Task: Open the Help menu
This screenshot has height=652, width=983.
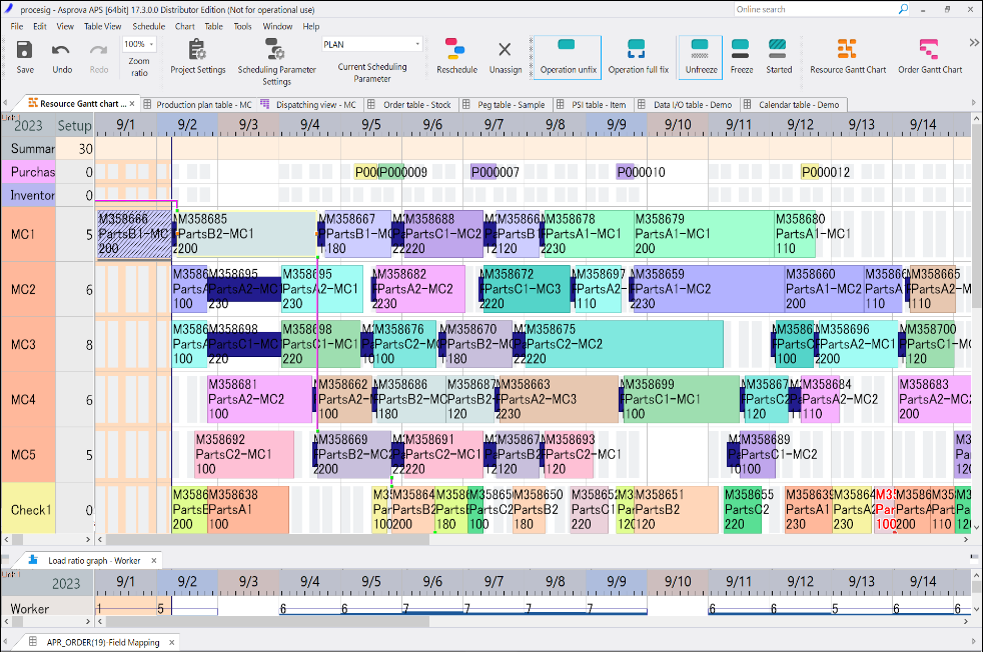Action: (x=311, y=26)
